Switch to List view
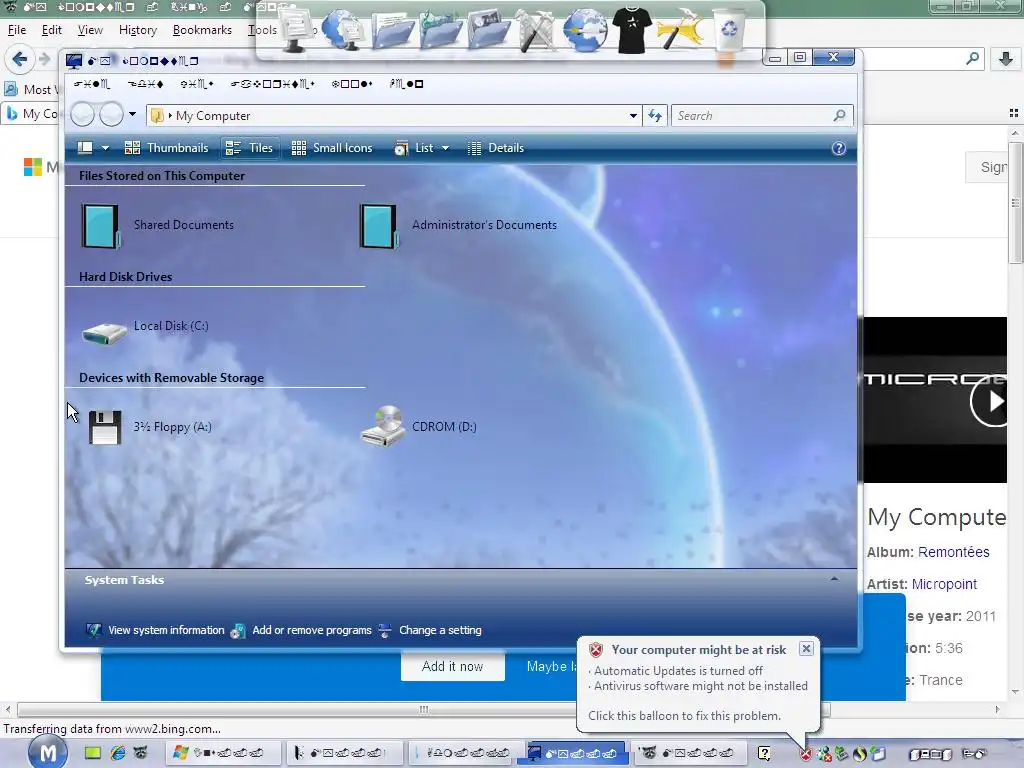The image size is (1024, 768). pyautogui.click(x=414, y=148)
